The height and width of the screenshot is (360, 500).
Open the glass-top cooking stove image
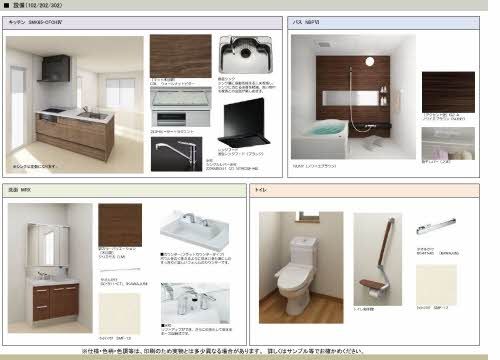pyautogui.click(x=181, y=107)
